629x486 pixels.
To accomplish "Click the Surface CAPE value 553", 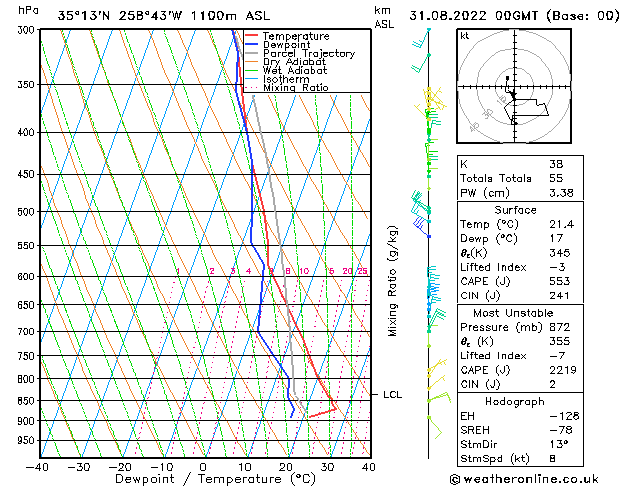I will pos(560,281).
